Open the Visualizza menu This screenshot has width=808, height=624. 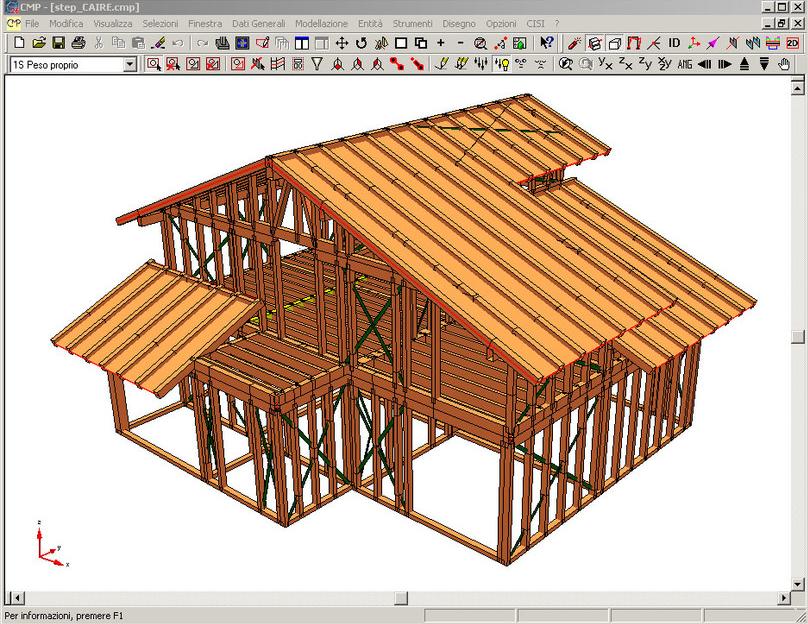click(113, 23)
